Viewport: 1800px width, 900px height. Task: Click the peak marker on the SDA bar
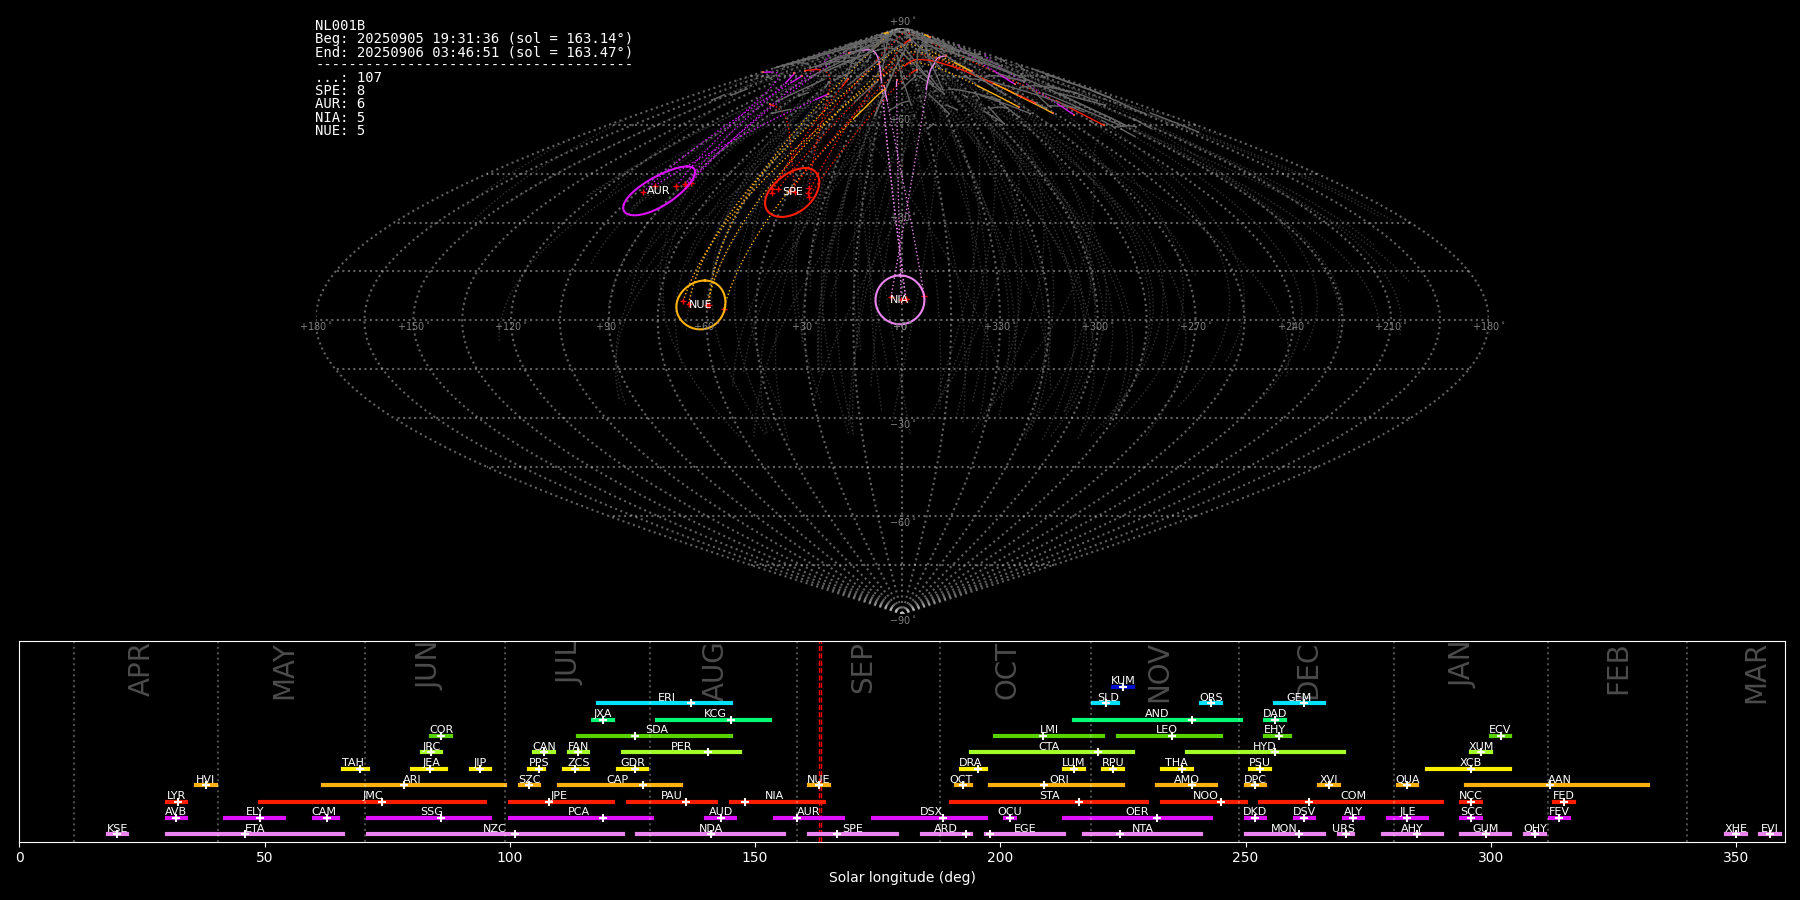tap(634, 736)
